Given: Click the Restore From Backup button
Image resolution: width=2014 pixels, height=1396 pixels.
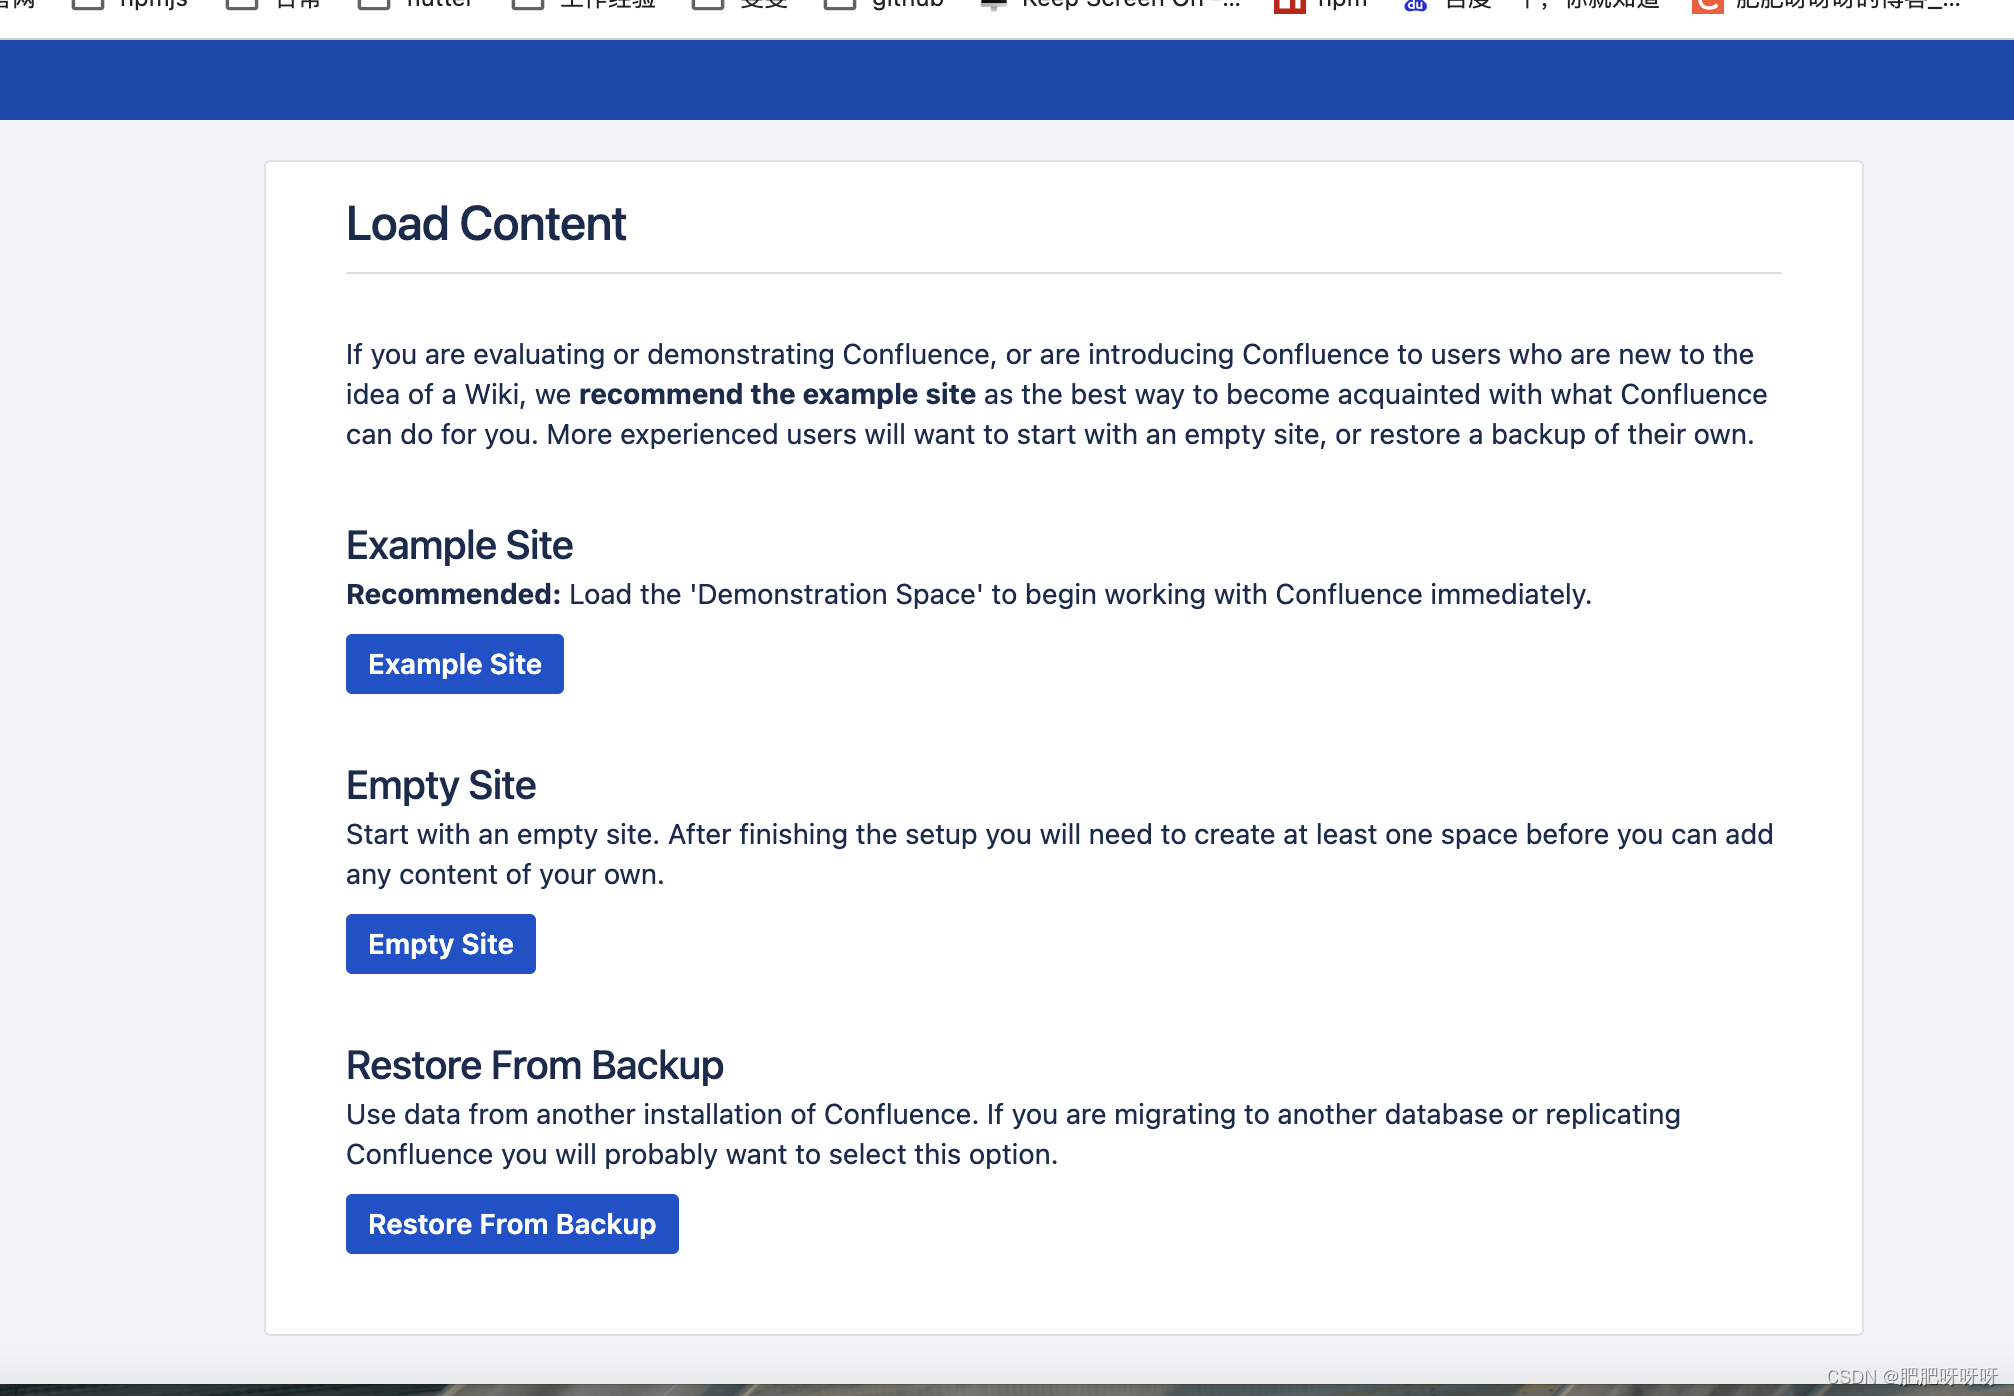Looking at the screenshot, I should (512, 1224).
